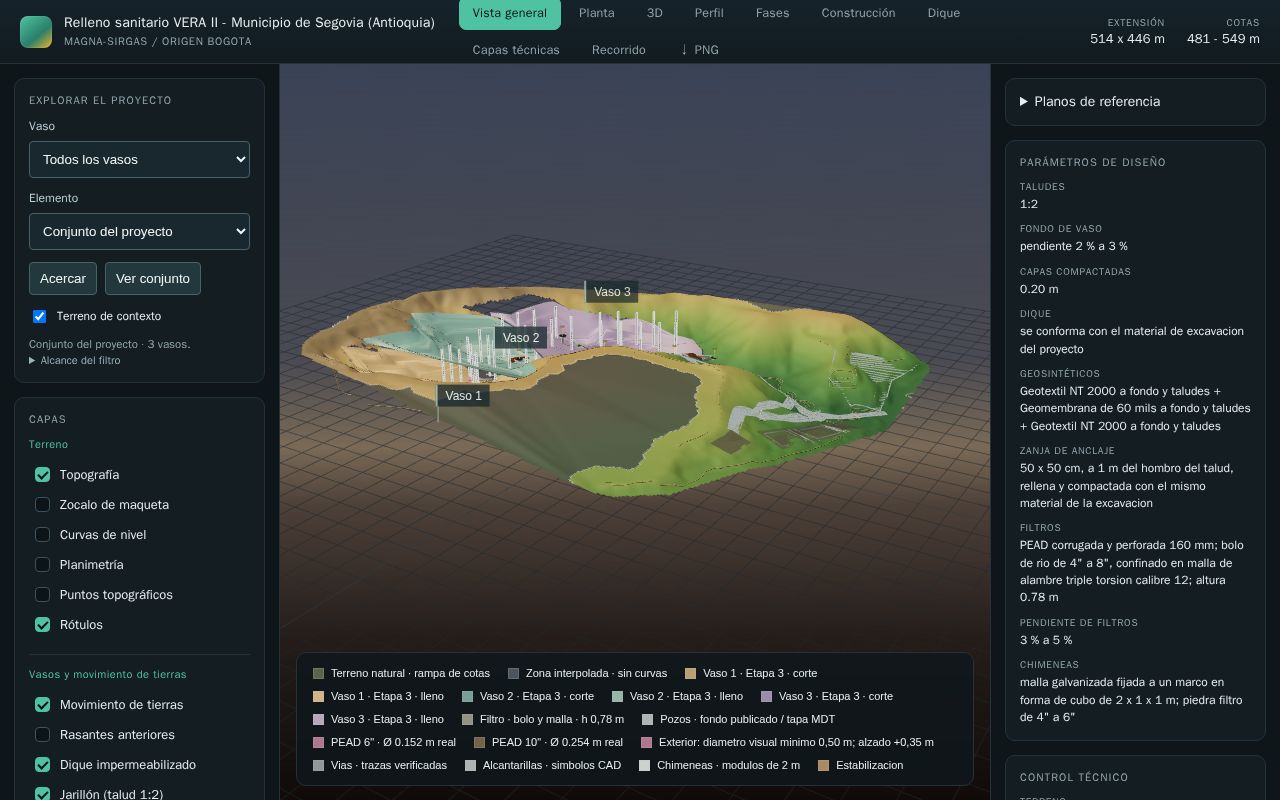Screen dimensions: 1280x800
Task: Click the Ver conjunto button
Action: (x=153, y=278)
